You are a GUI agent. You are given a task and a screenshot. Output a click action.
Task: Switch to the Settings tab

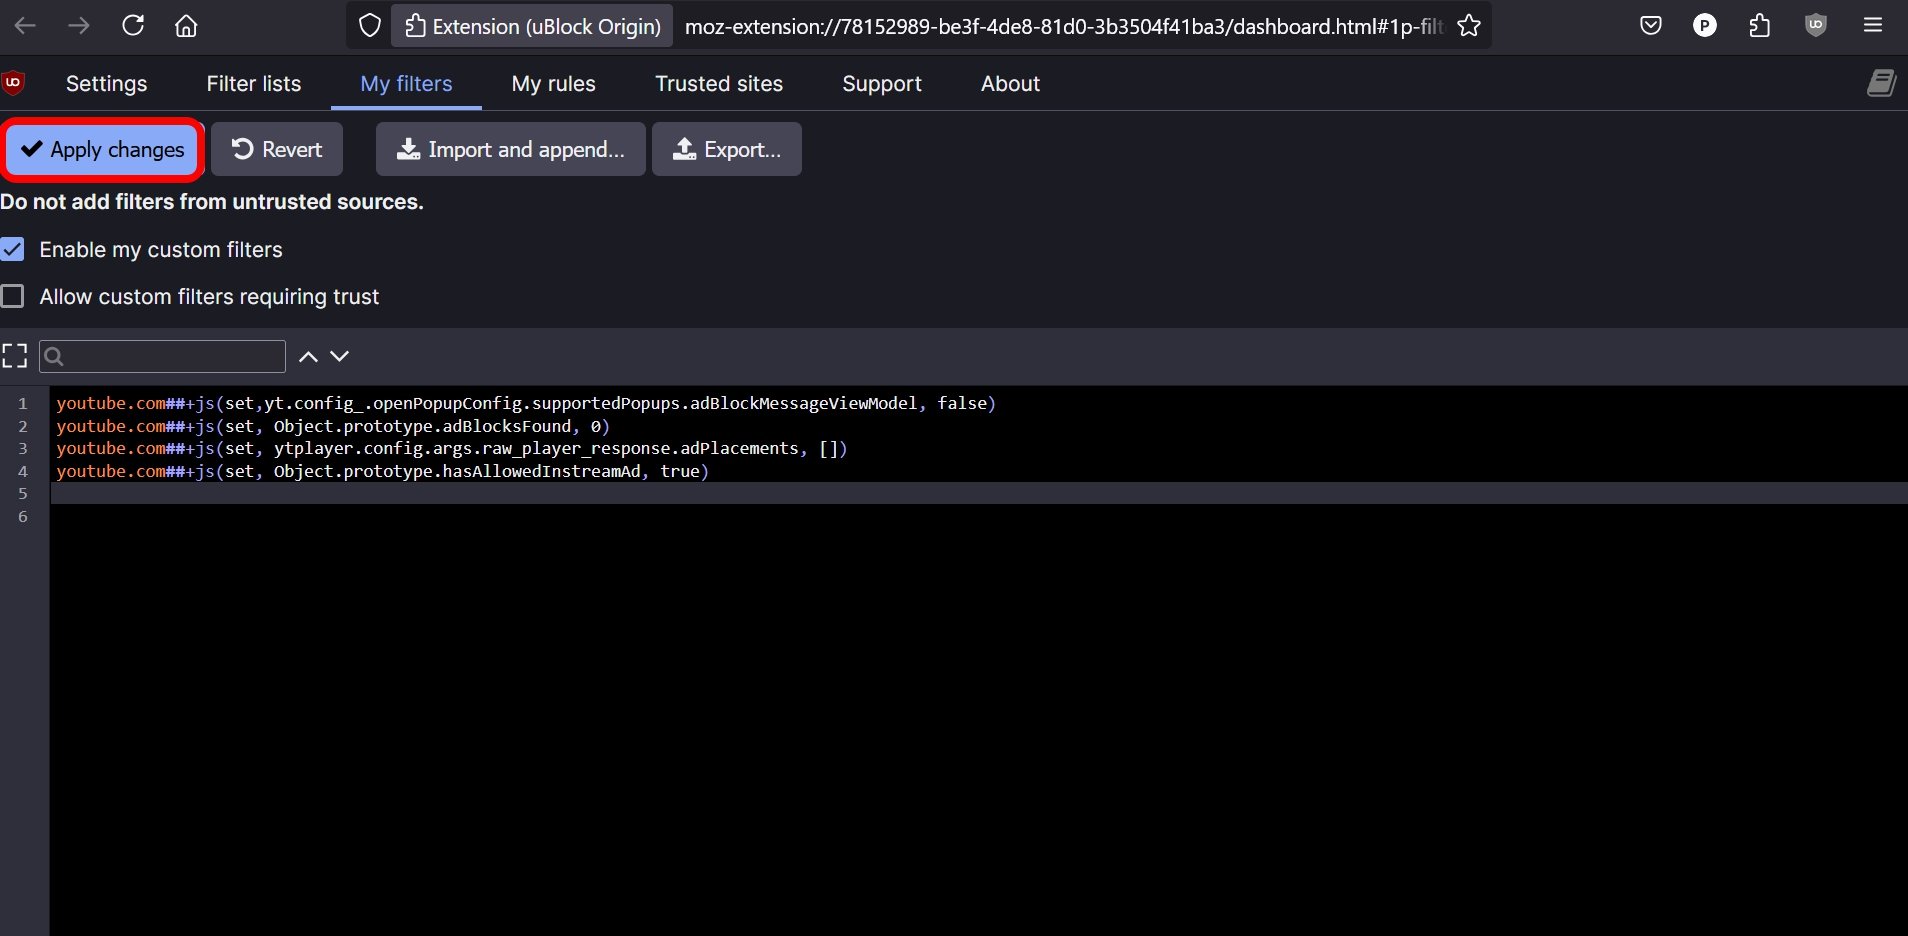pyautogui.click(x=106, y=84)
